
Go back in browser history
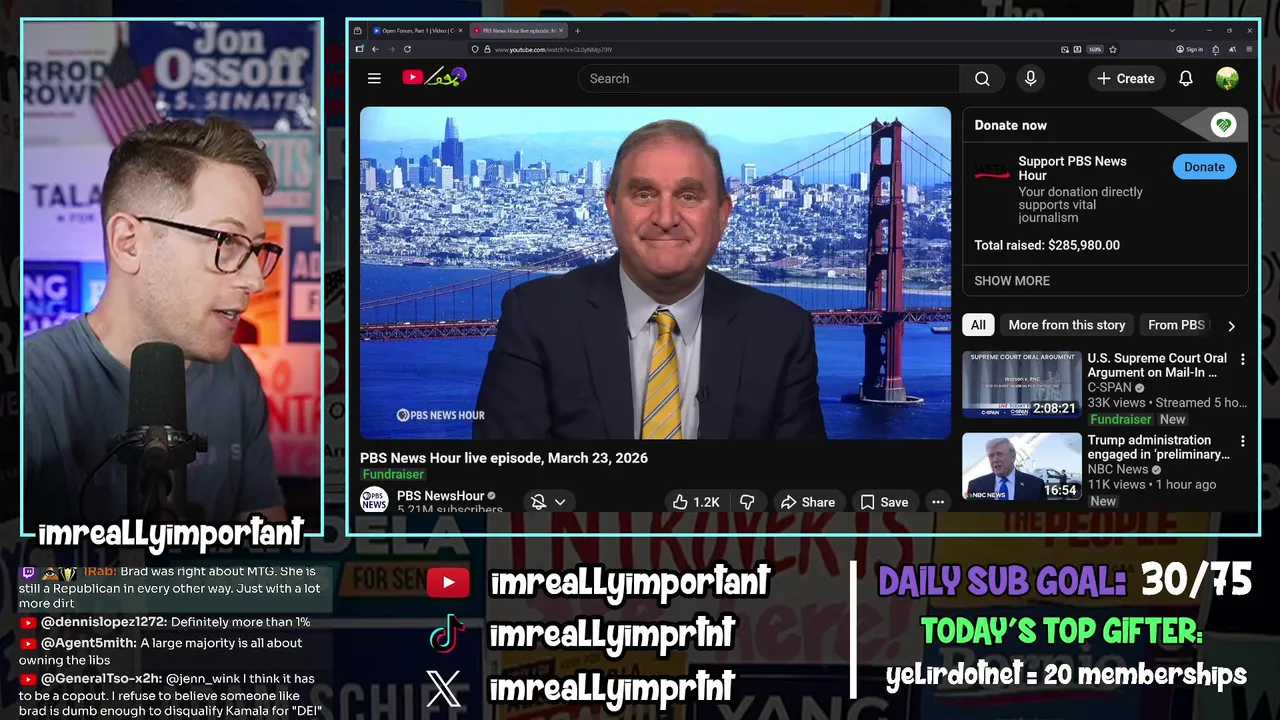coord(375,49)
